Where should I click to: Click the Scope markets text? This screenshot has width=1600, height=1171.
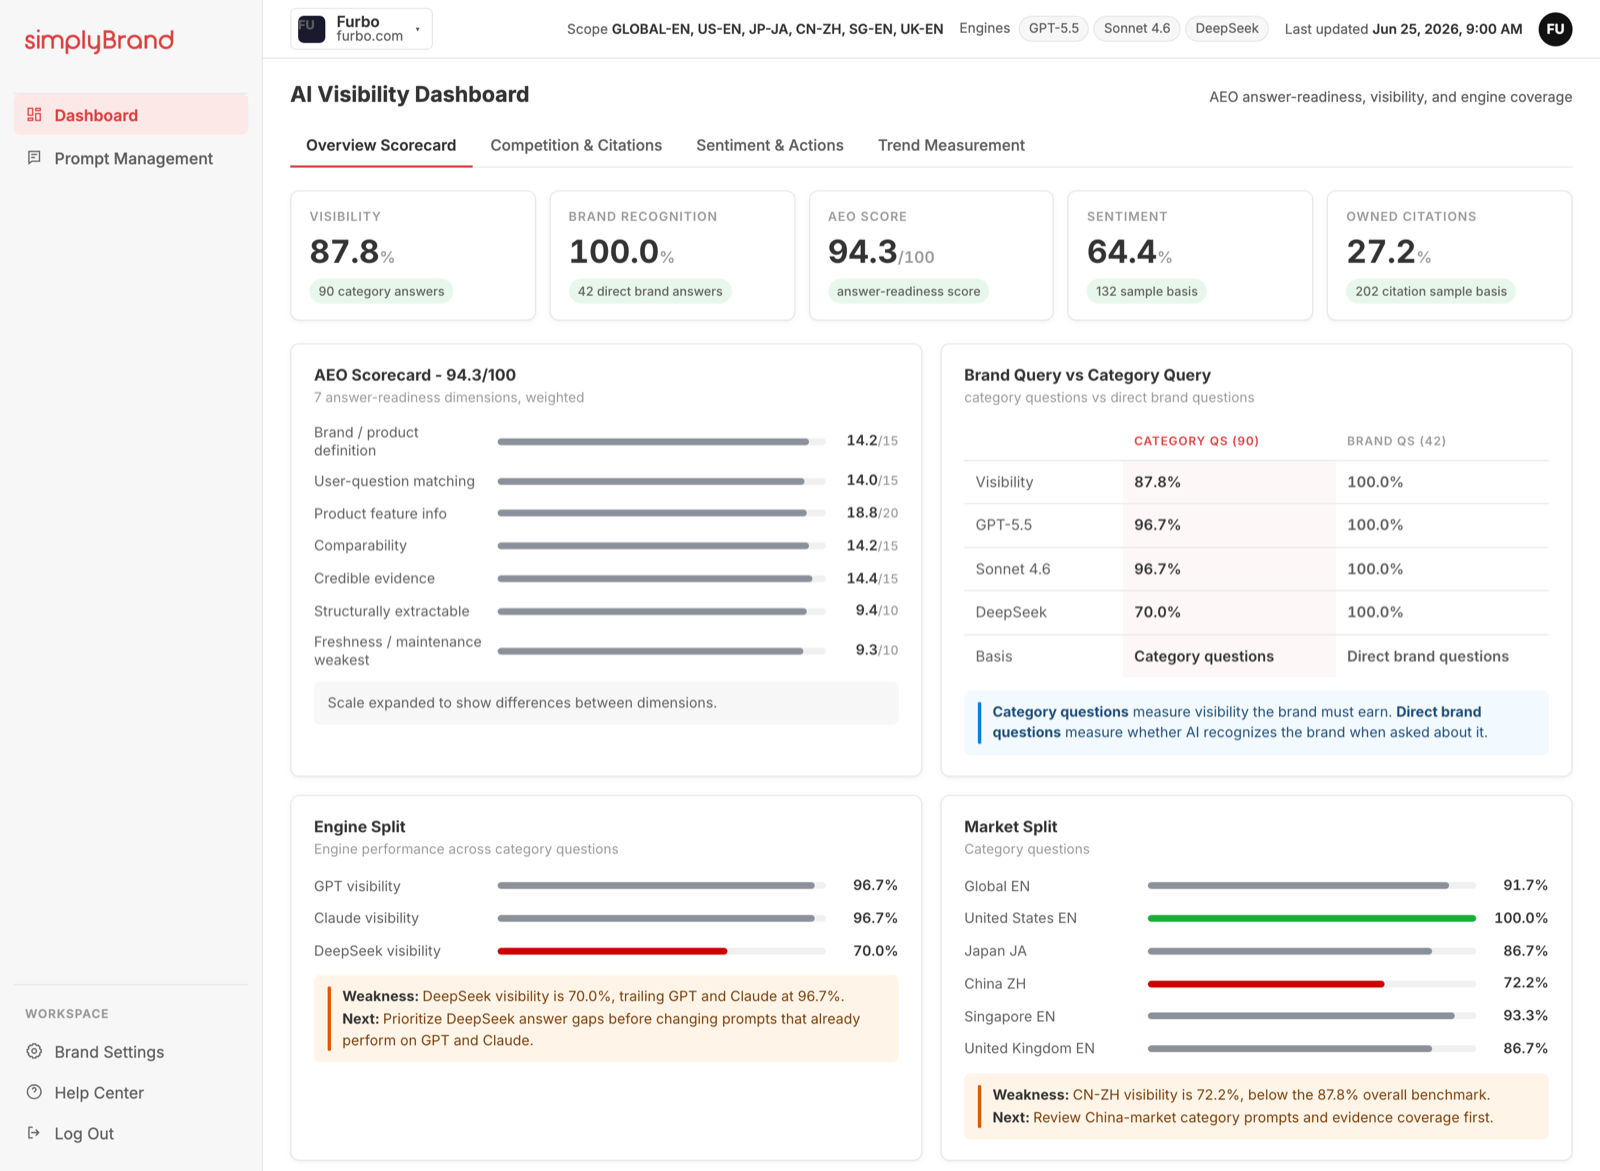(755, 29)
